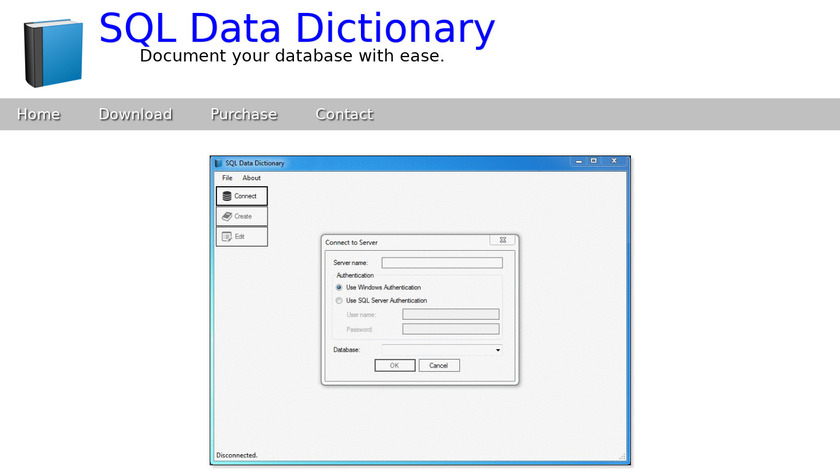Click the blue book logo icon
The height and width of the screenshot is (472, 840).
[x=53, y=53]
